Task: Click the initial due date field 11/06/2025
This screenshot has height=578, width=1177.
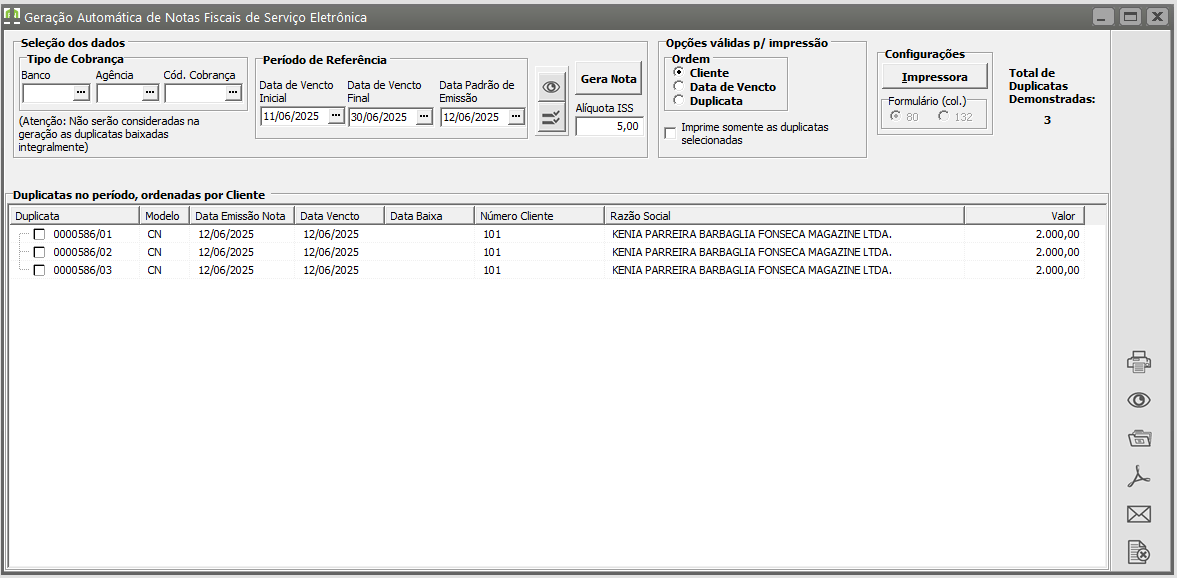Action: [294, 116]
